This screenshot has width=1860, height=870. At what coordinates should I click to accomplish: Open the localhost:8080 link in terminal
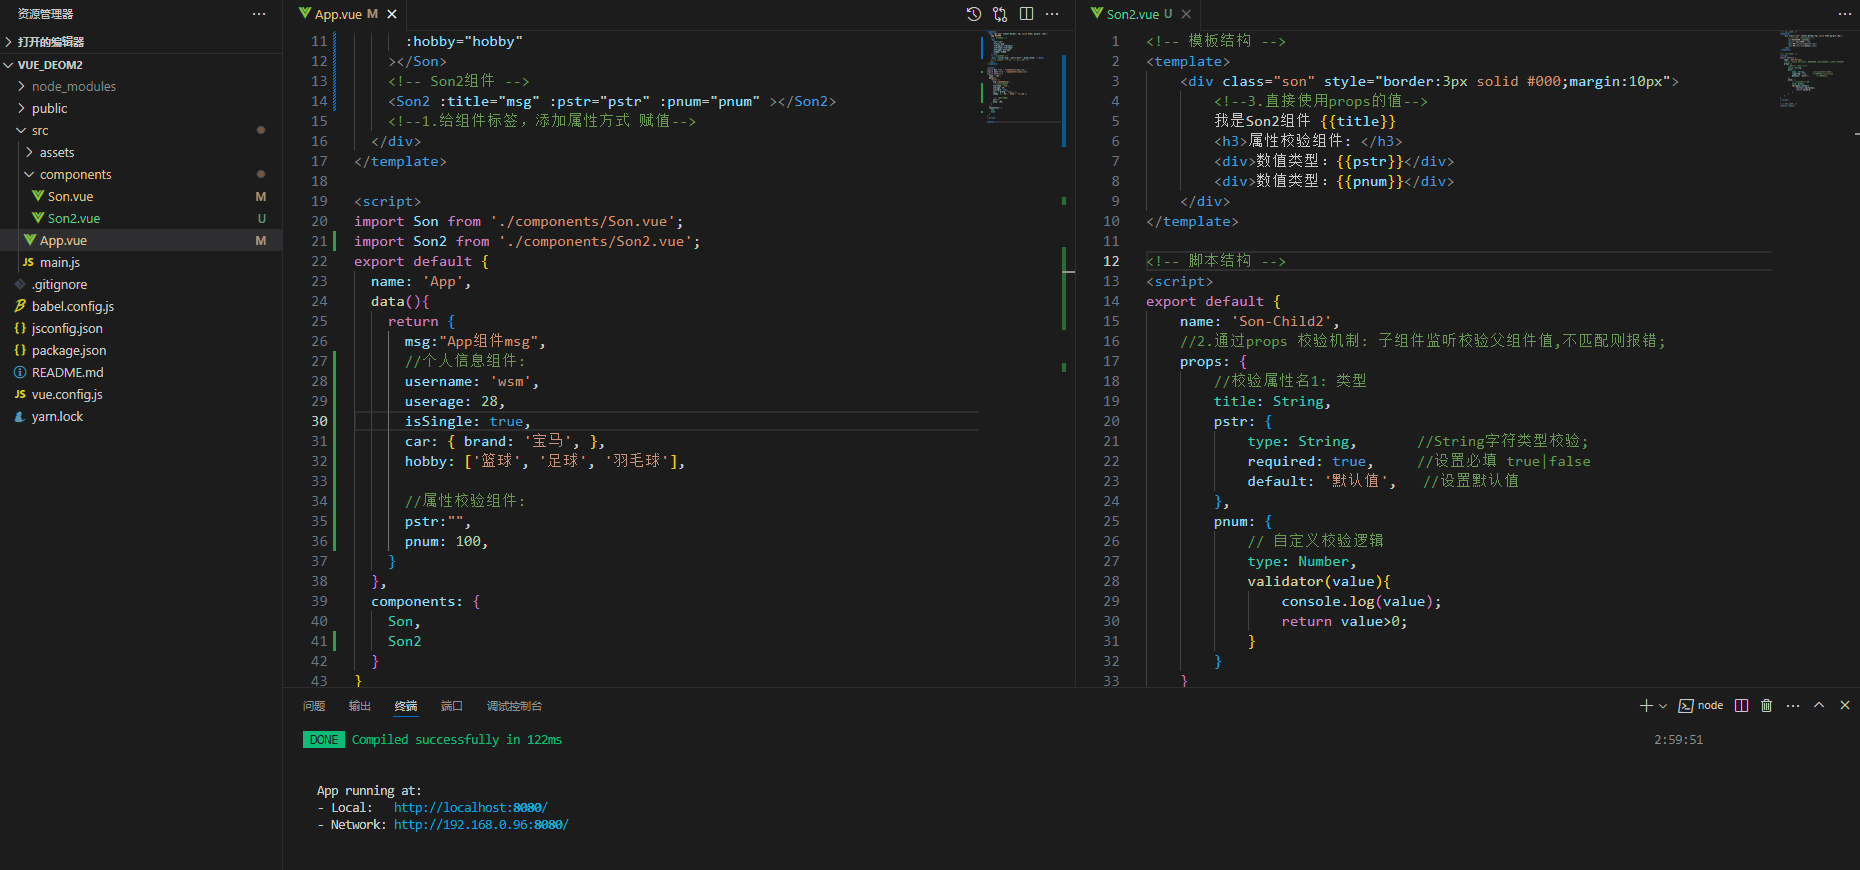(x=471, y=807)
